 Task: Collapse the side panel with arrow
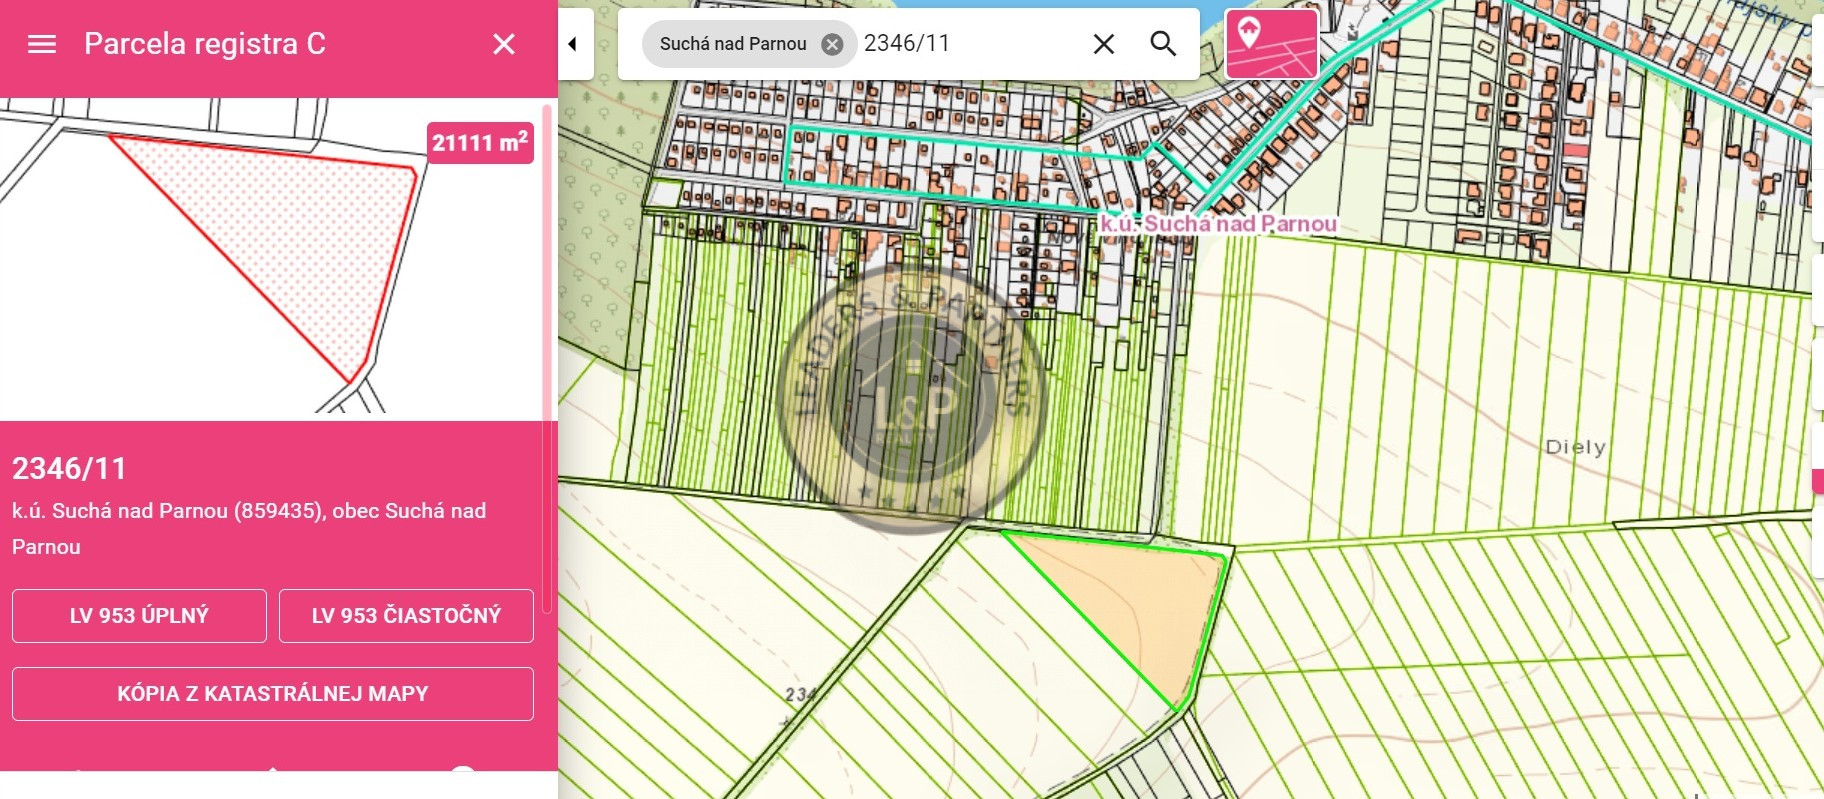pos(573,44)
